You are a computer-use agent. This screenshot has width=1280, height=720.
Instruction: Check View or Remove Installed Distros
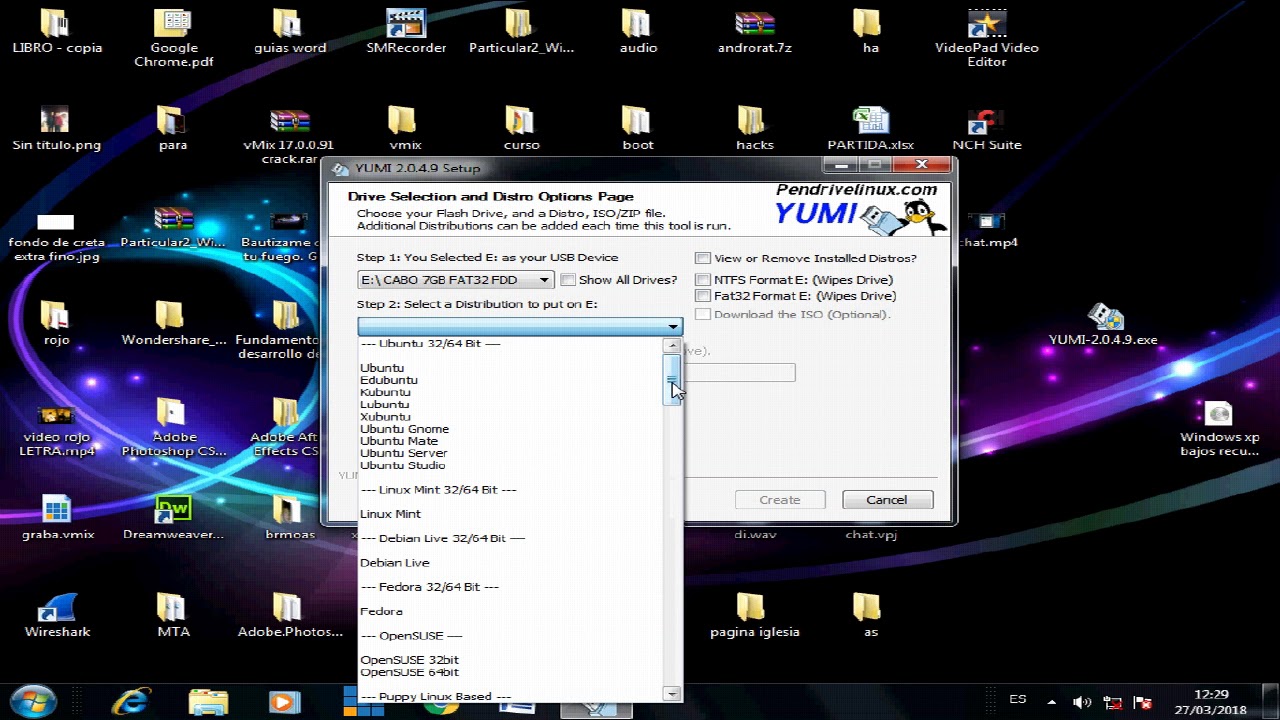point(702,258)
